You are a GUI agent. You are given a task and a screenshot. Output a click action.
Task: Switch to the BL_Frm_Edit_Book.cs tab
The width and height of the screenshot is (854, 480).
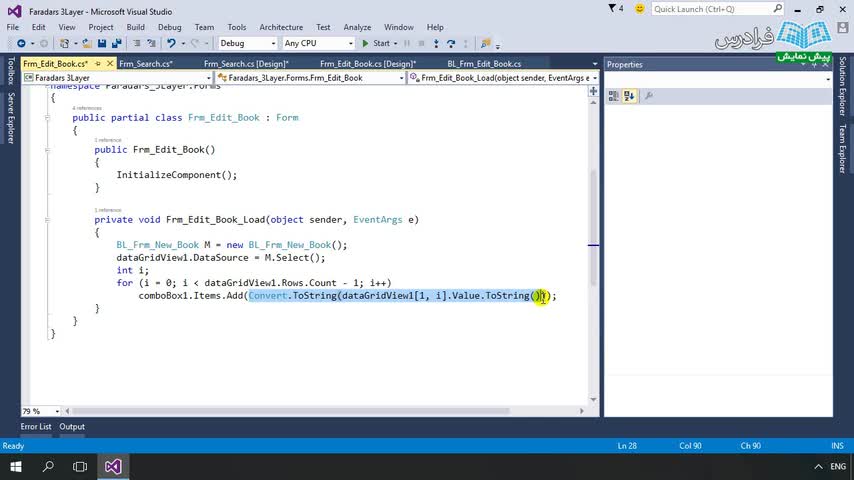[x=484, y=64]
